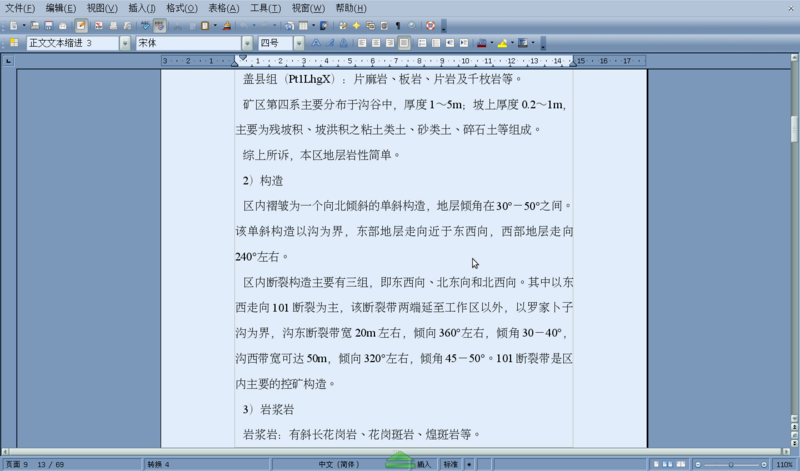Image resolution: width=800 pixels, height=471 pixels.
Task: Open the 编辑 menu
Action: coord(61,8)
